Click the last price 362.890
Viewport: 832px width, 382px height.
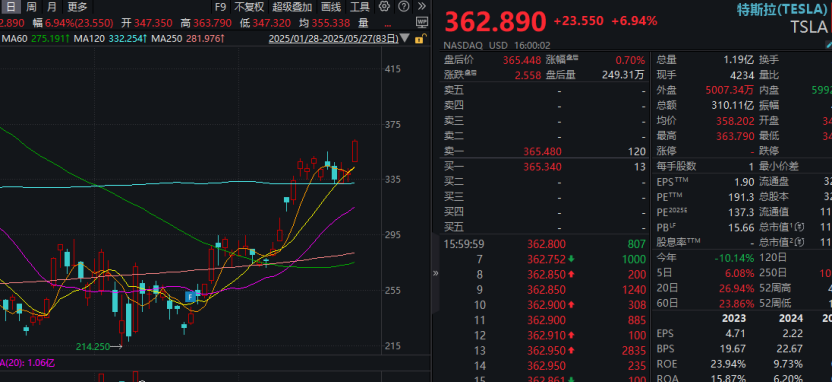click(x=495, y=22)
